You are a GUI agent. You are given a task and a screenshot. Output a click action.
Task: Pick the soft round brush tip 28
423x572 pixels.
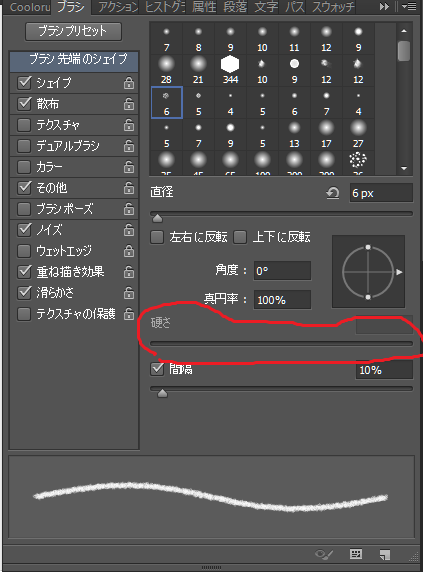pos(166,70)
